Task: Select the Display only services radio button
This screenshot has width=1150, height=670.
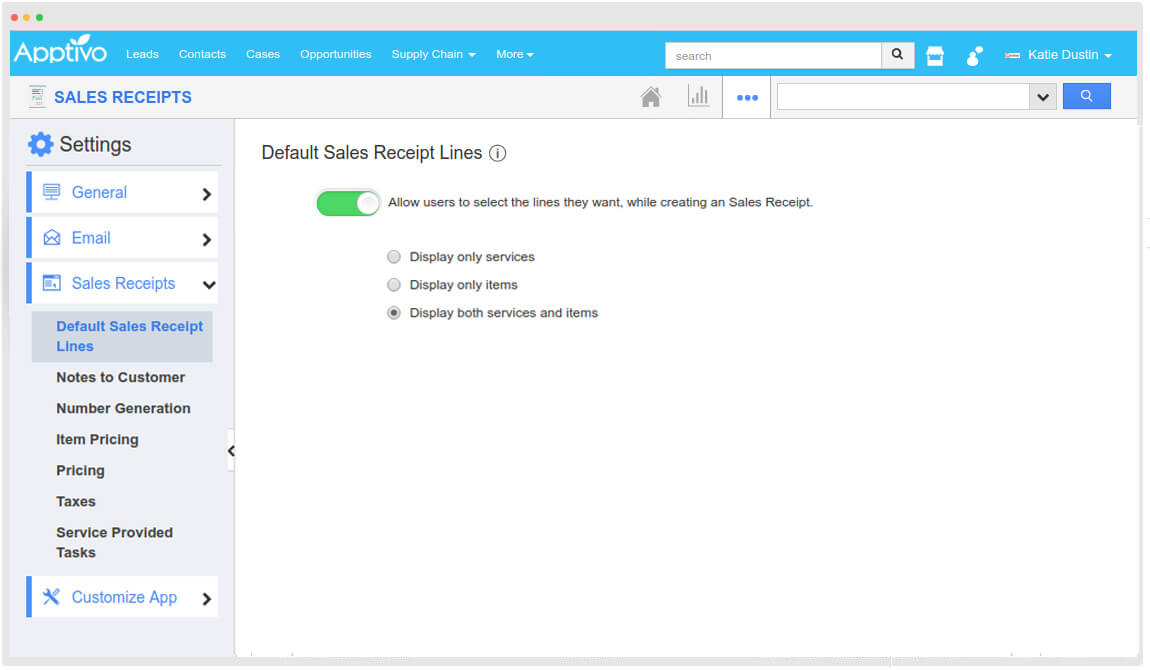Action: click(x=394, y=256)
